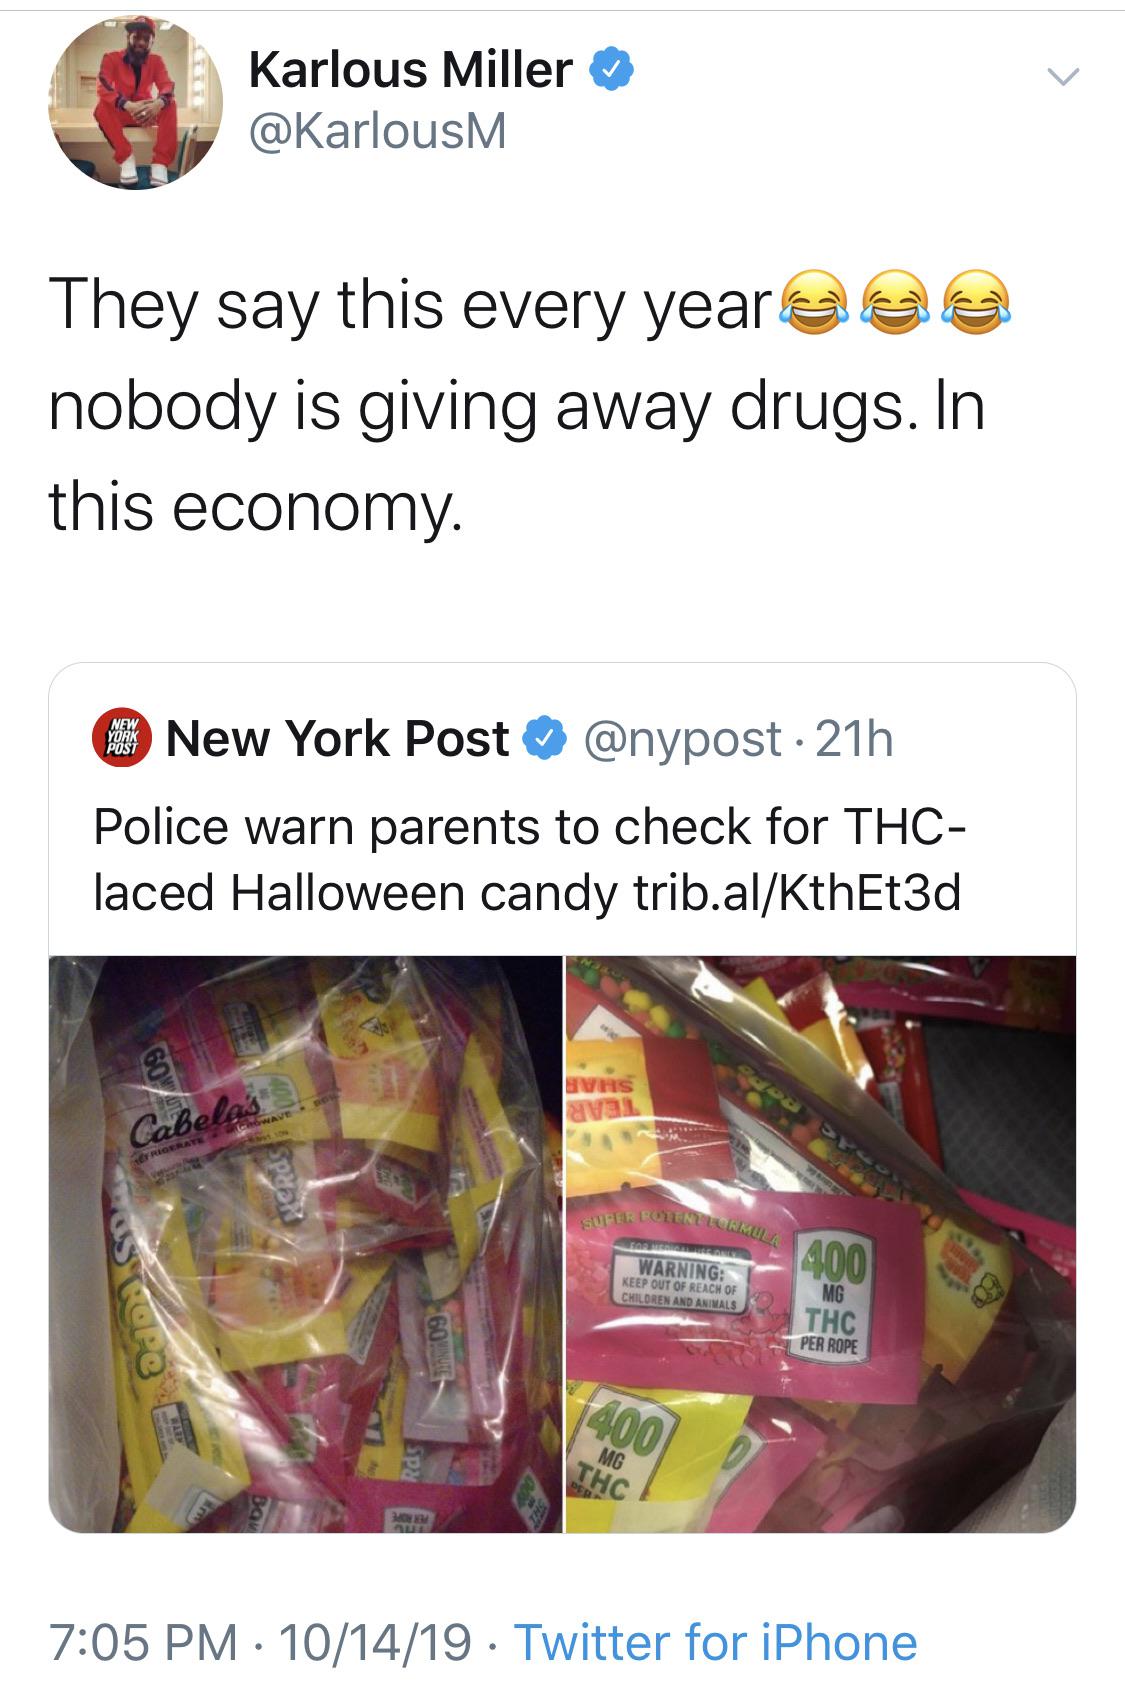This screenshot has width=1125, height=1708.
Task: Expand the tweet options chevron
Action: click(x=1061, y=76)
